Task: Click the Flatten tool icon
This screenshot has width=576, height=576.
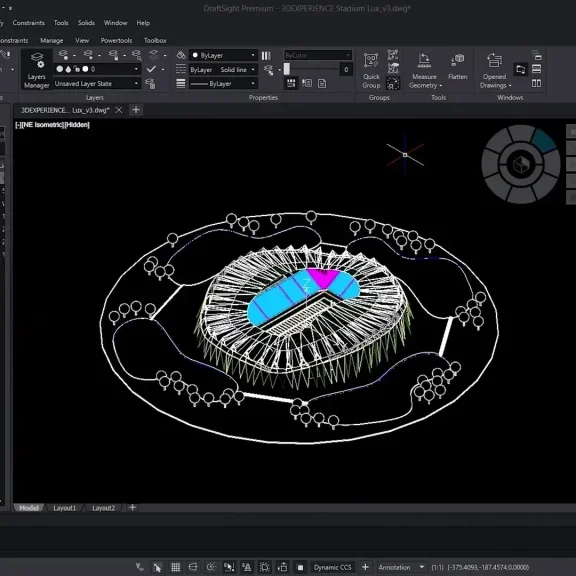Action: pos(458,59)
